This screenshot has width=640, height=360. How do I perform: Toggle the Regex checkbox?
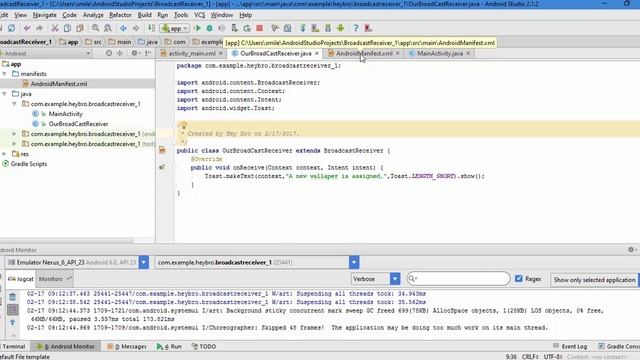tap(519, 279)
